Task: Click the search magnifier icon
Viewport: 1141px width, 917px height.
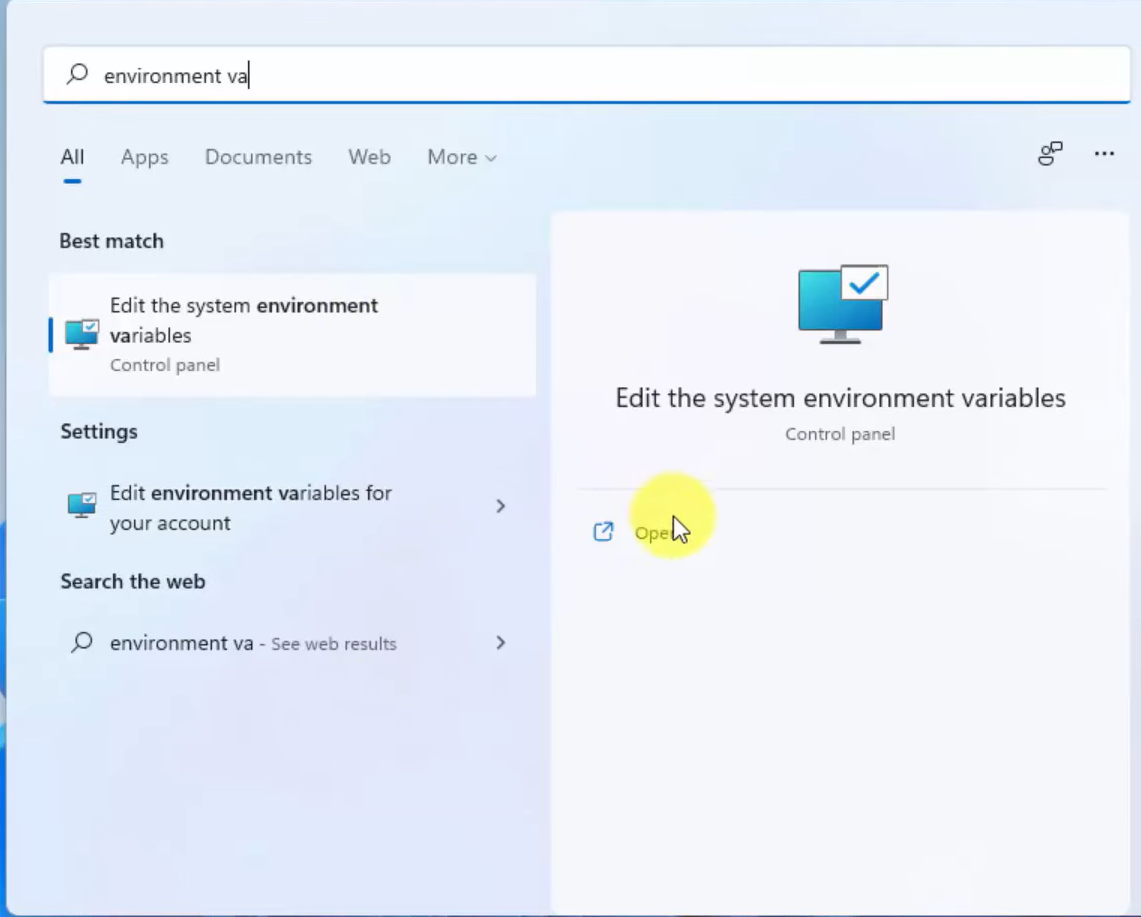Action: pyautogui.click(x=75, y=75)
